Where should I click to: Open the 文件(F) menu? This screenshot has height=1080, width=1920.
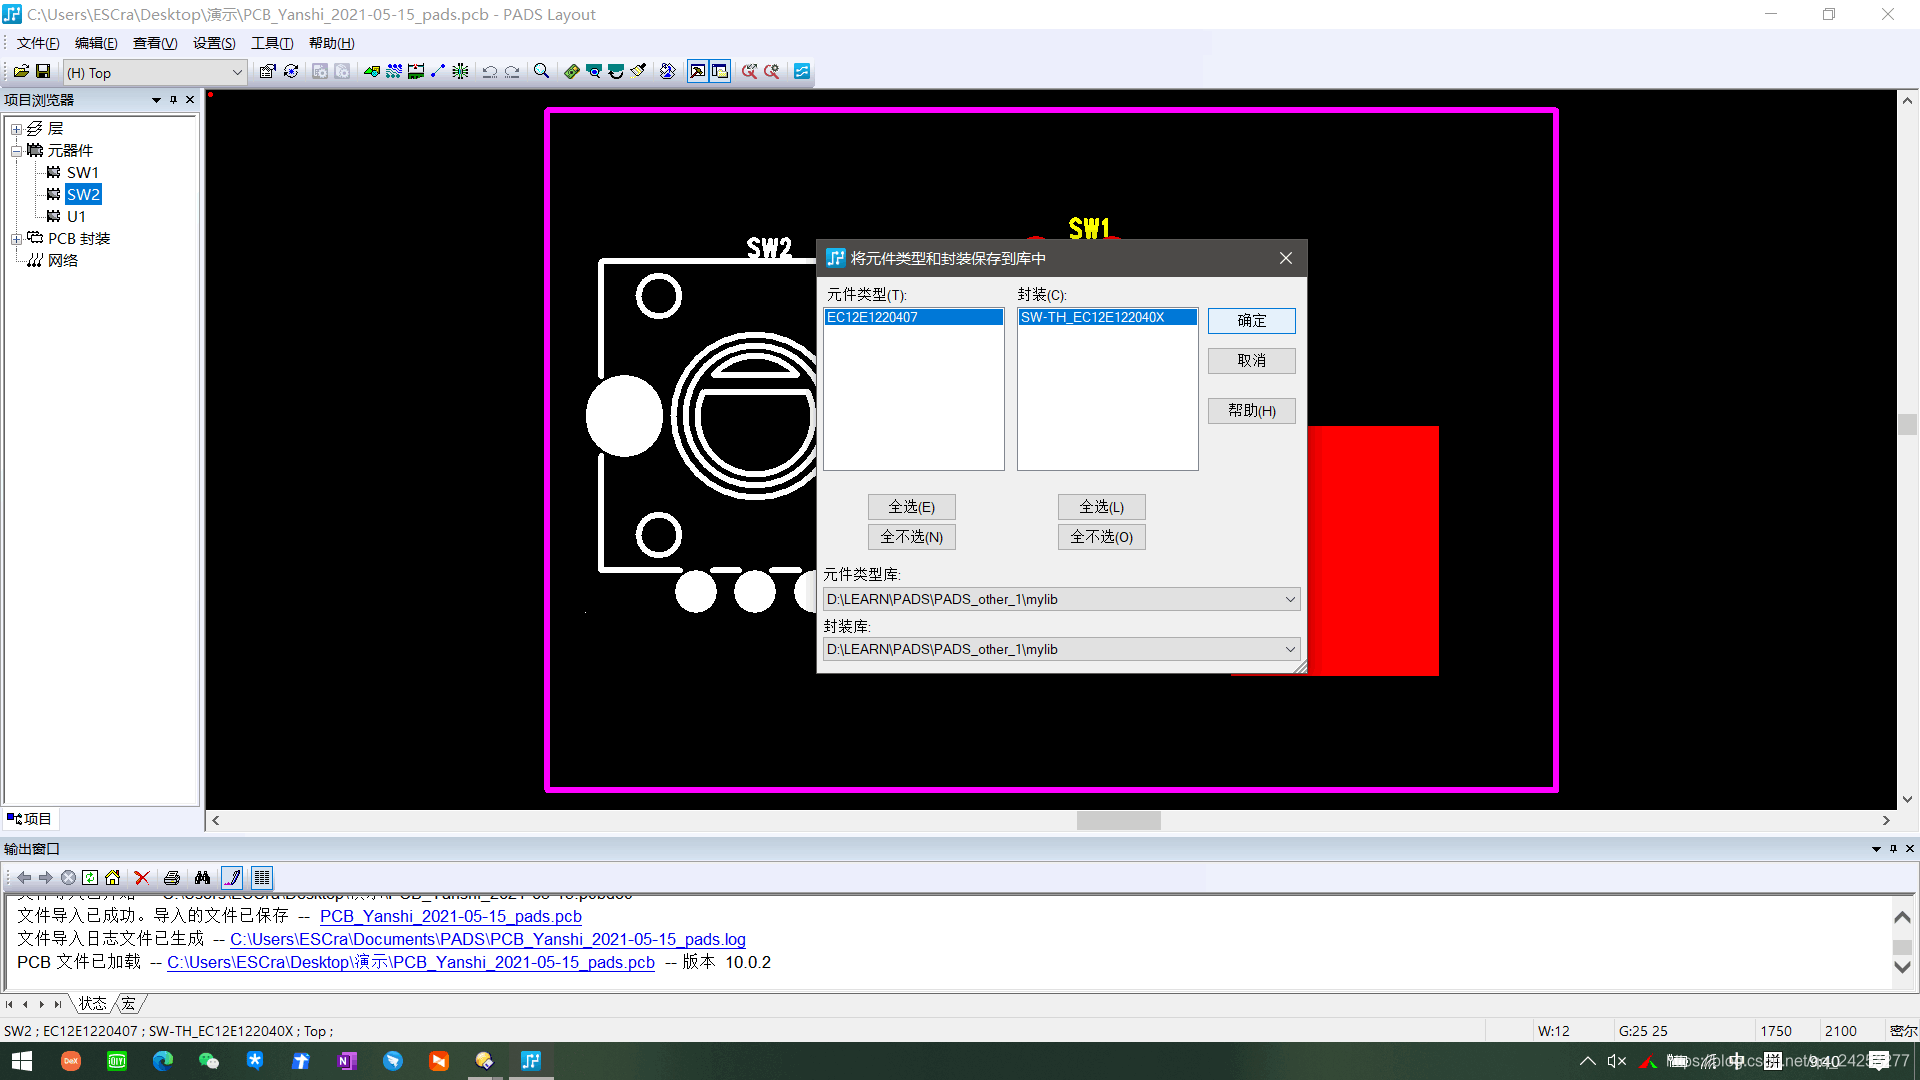[38, 43]
